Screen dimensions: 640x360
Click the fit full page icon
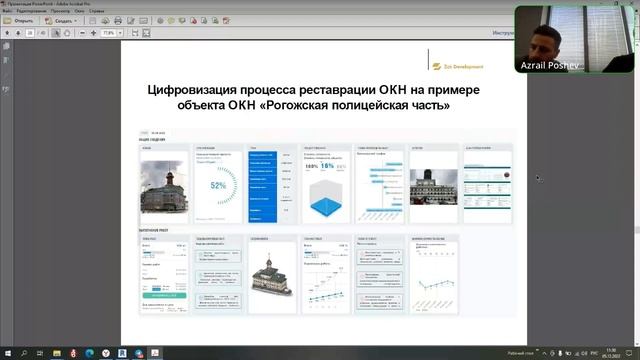click(x=146, y=33)
